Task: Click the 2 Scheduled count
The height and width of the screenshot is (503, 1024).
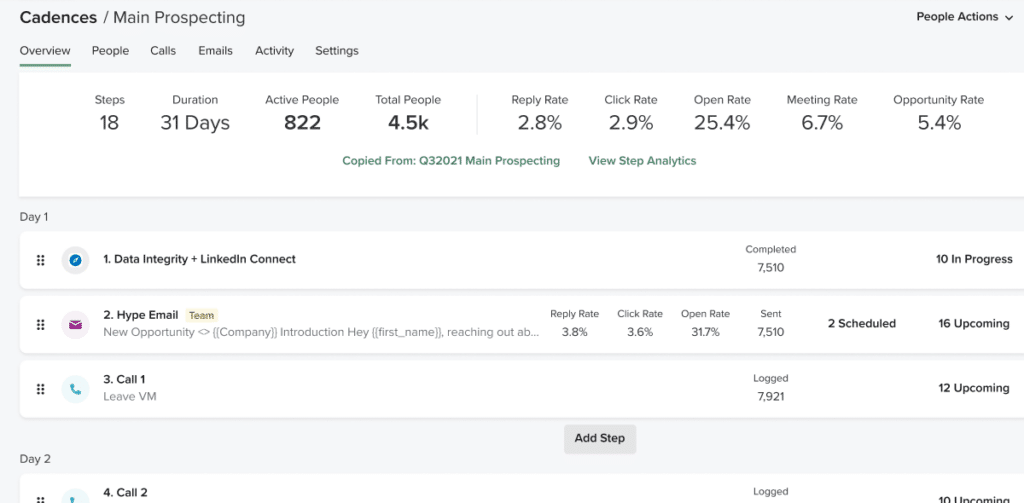Action: [862, 324]
